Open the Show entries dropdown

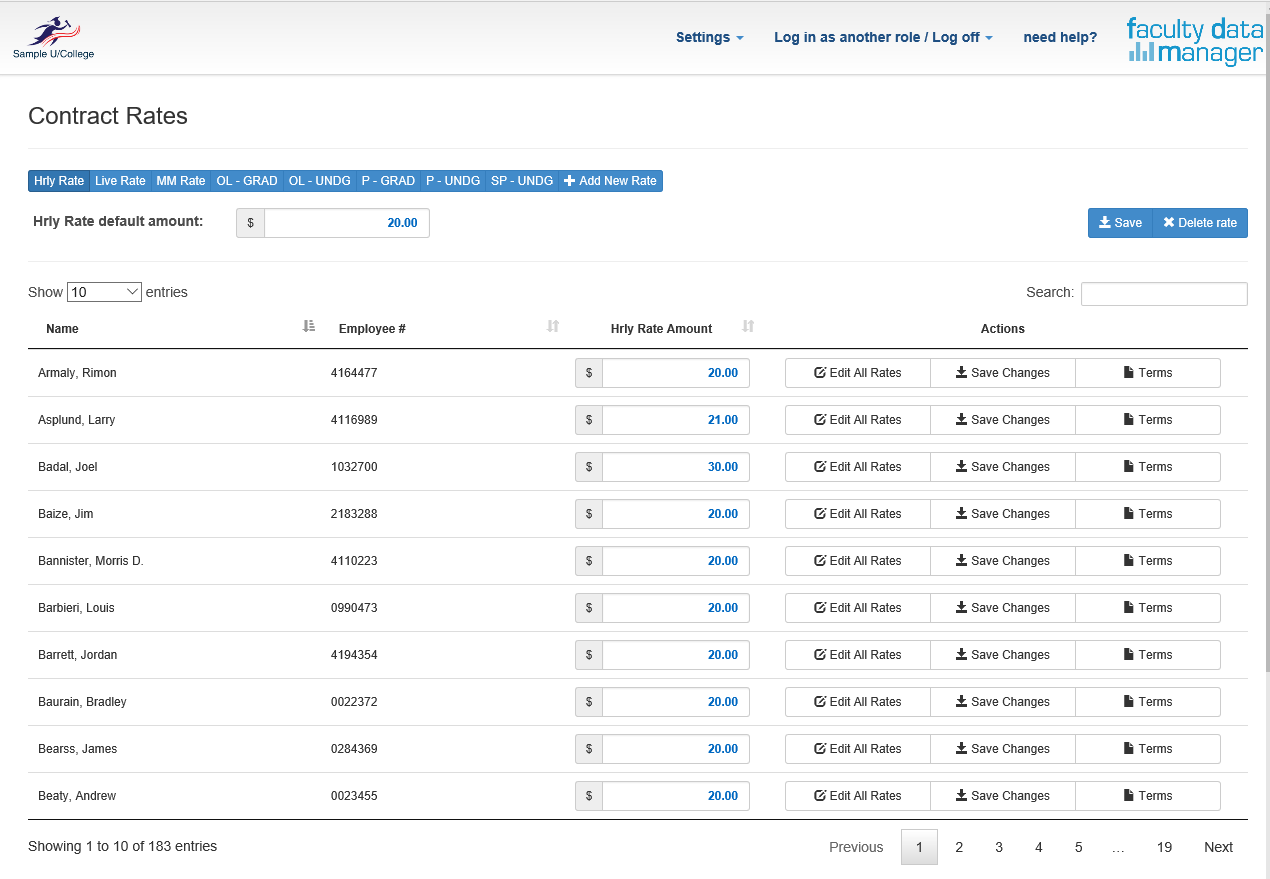[104, 292]
